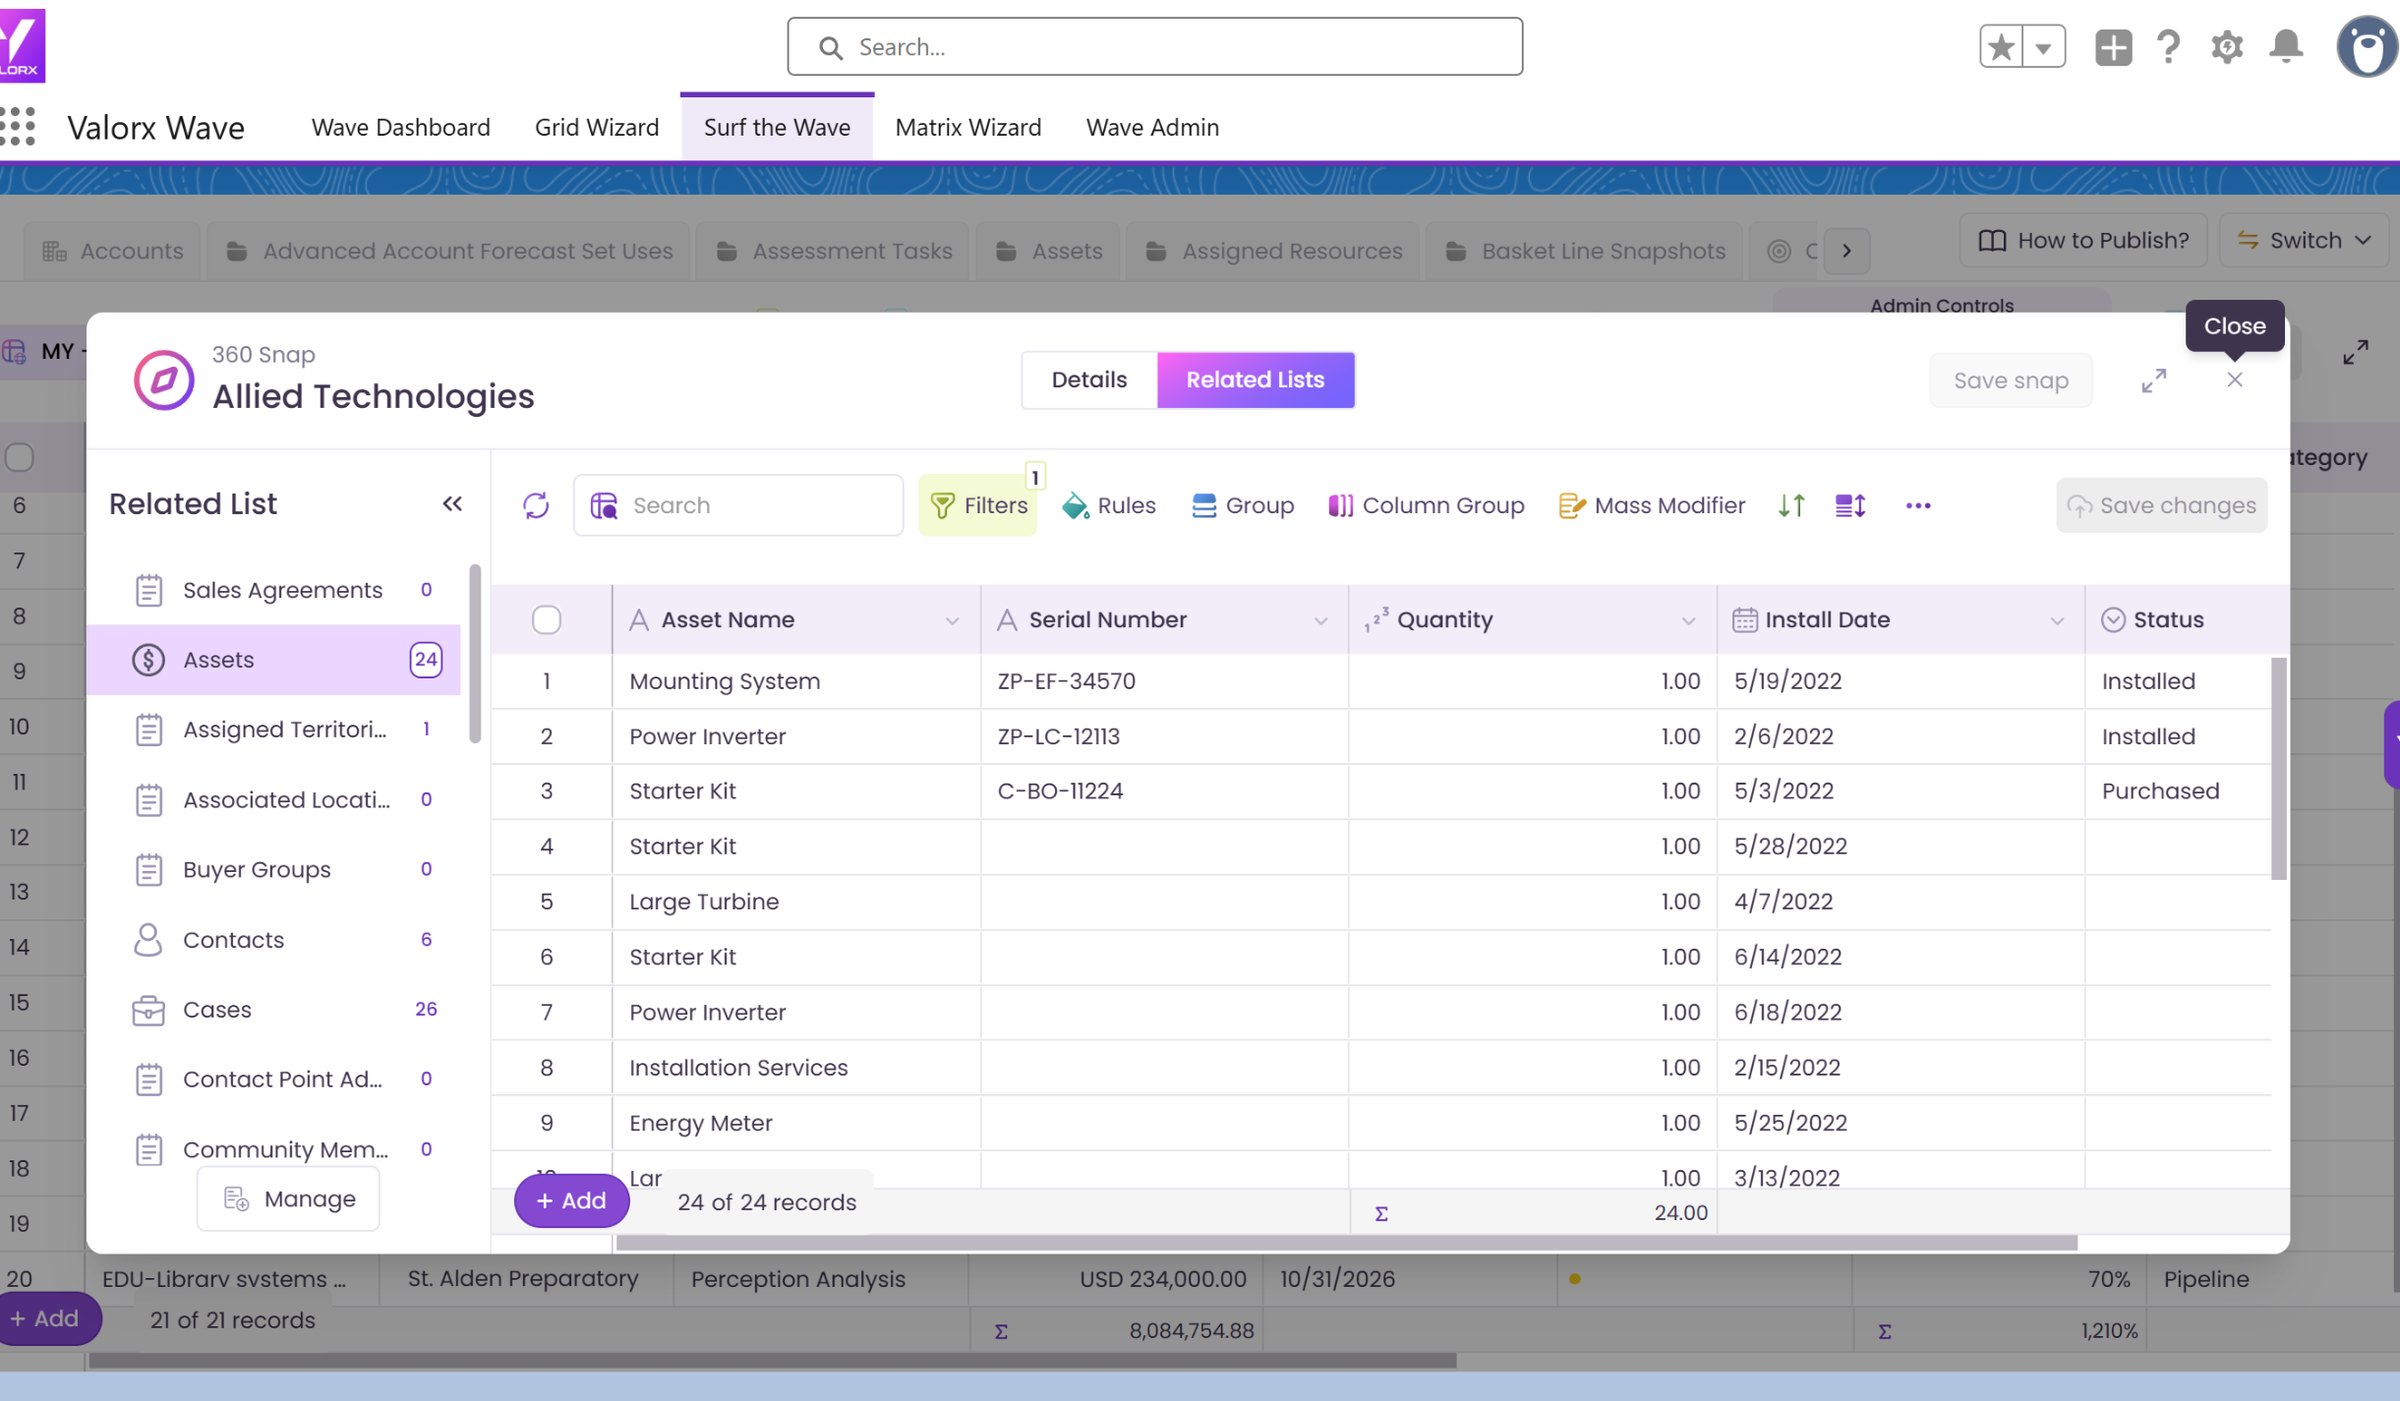Open the App Launcher grid icon
Image resolution: width=2400 pixels, height=1401 pixels.
18,127
